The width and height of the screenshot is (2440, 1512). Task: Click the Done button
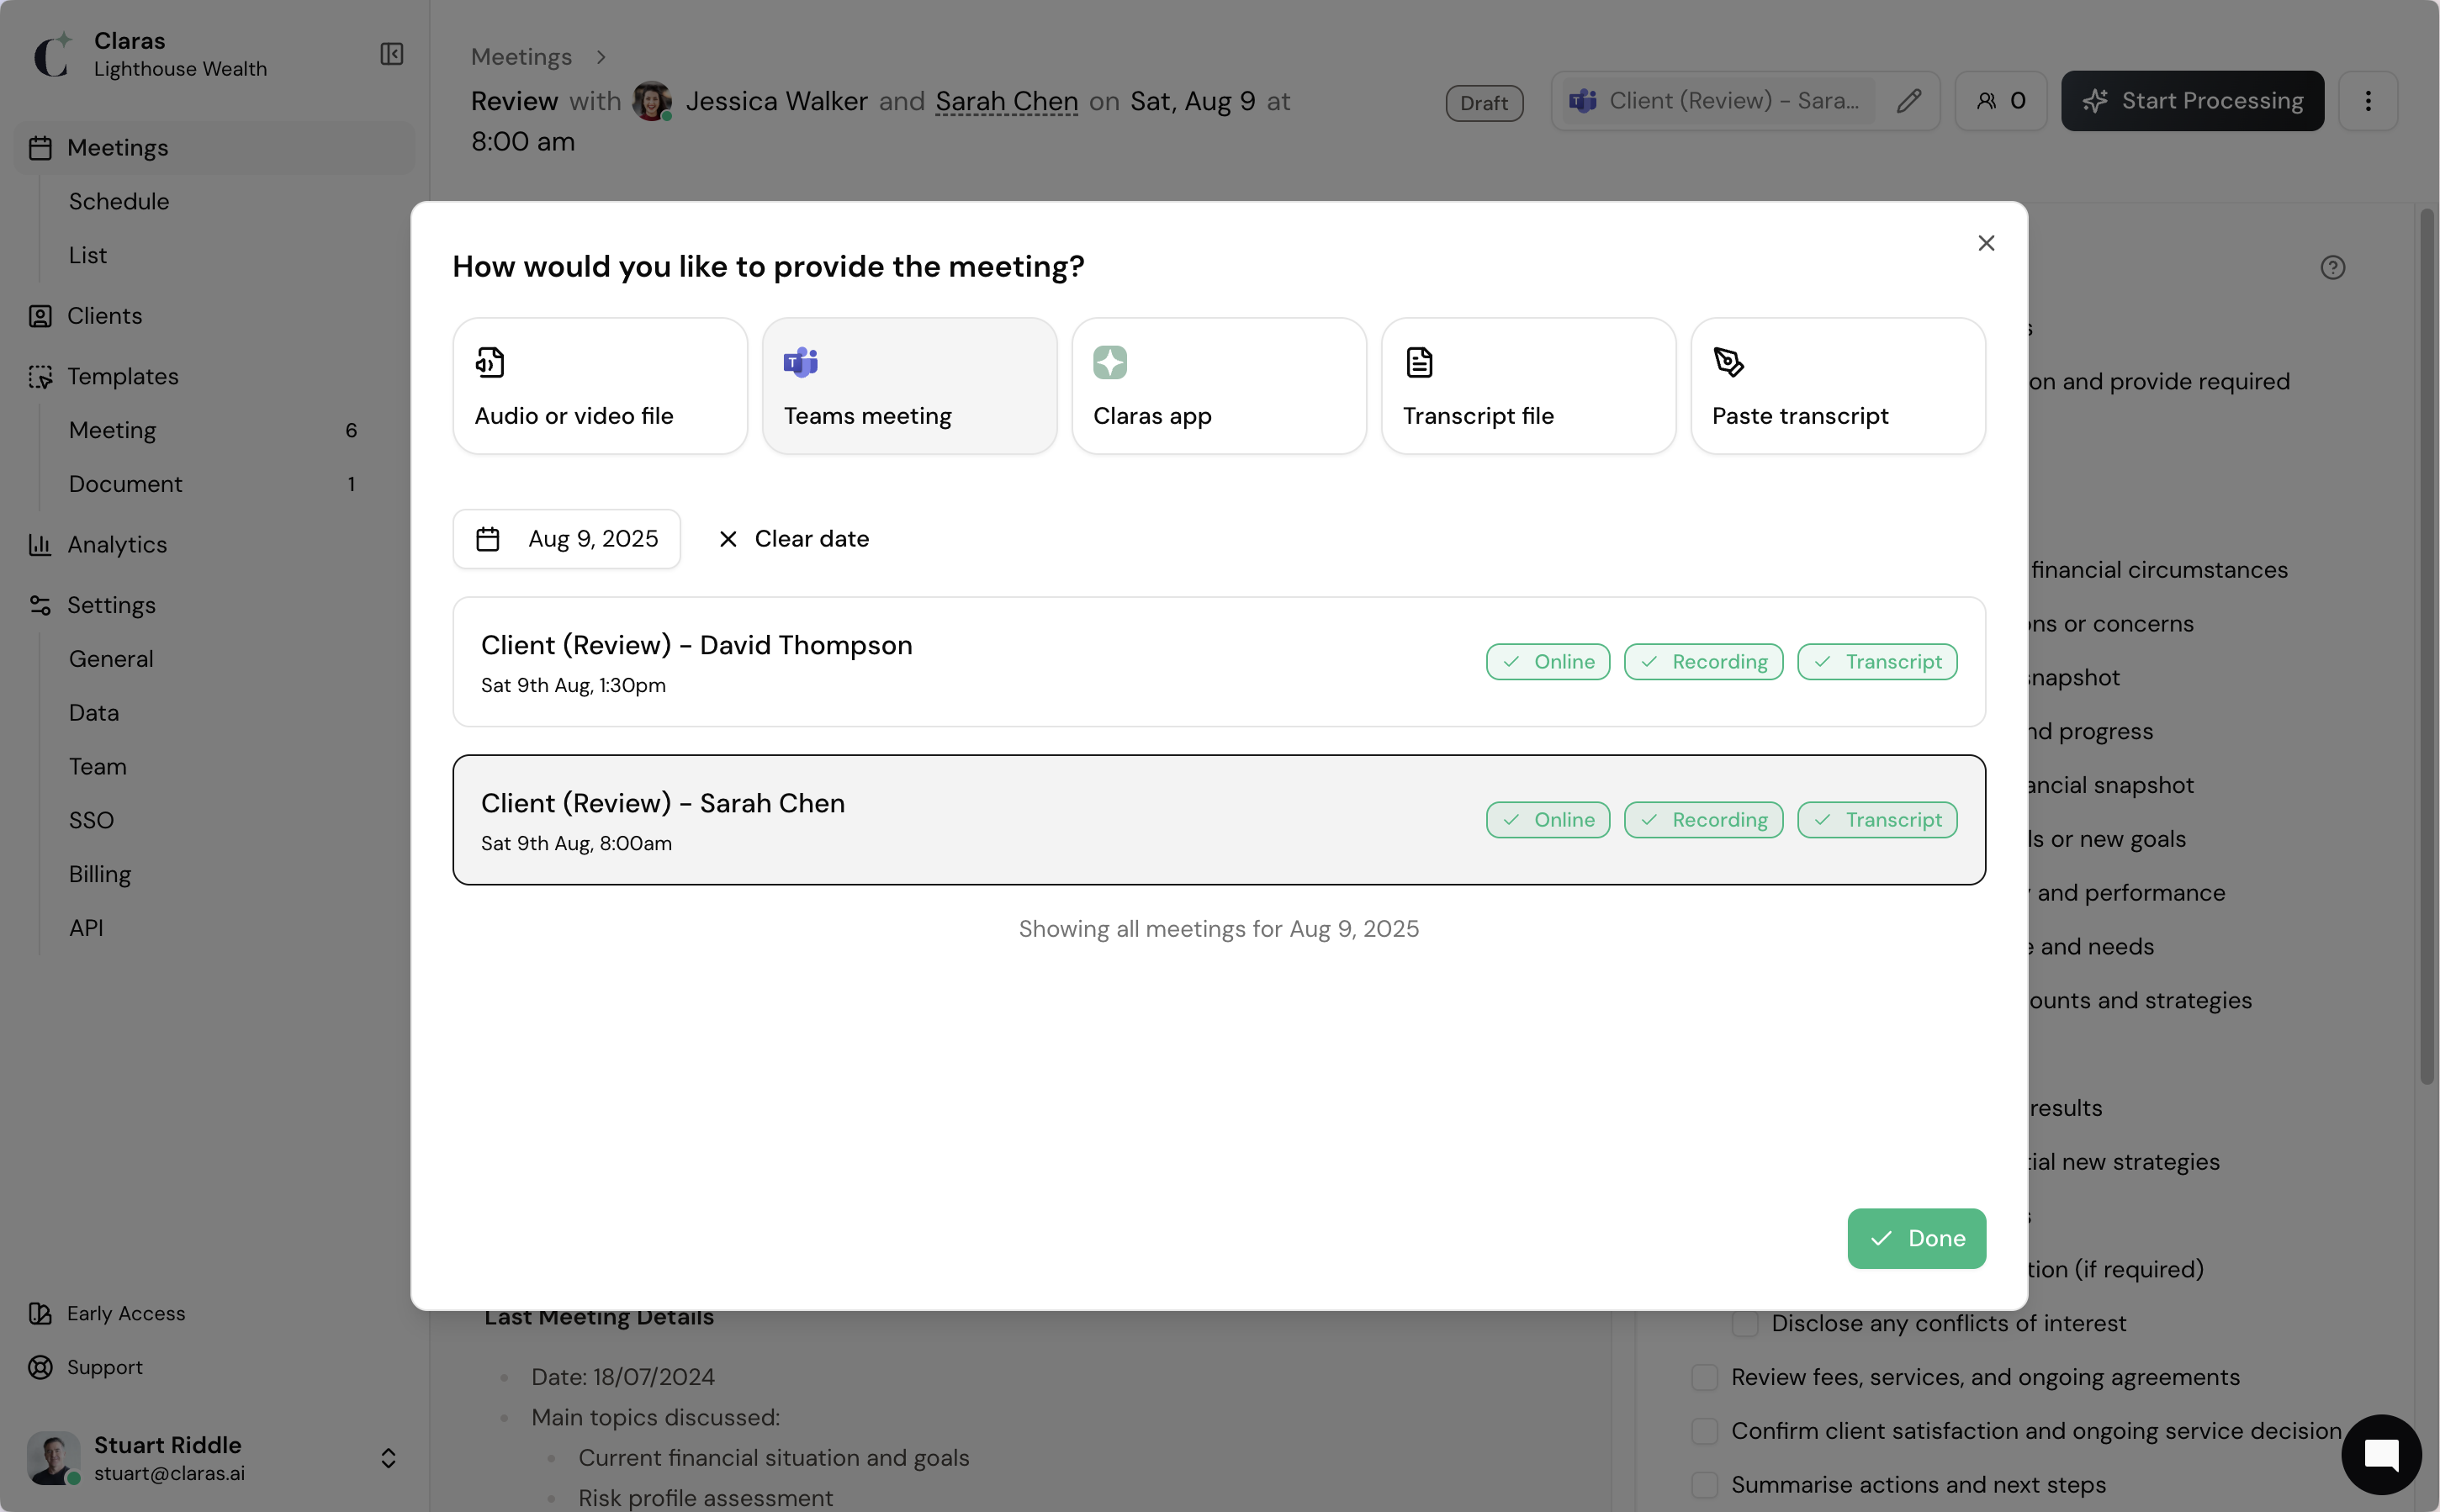coord(1916,1238)
